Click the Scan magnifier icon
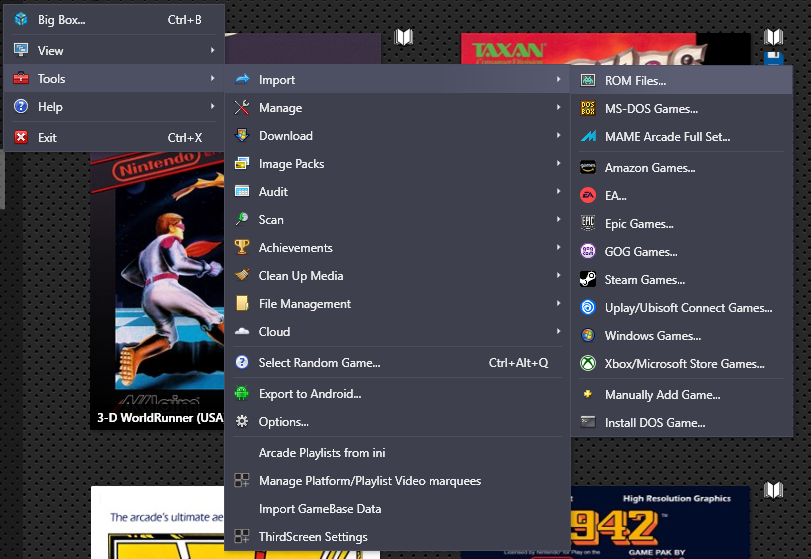Viewport: 811px width, 559px height. pos(242,219)
